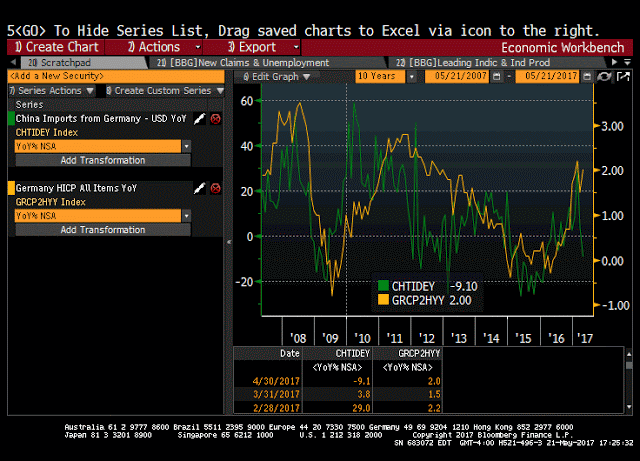This screenshot has height=461, width=640.
Task: Open the Edit Graph menu
Action: click(277, 76)
